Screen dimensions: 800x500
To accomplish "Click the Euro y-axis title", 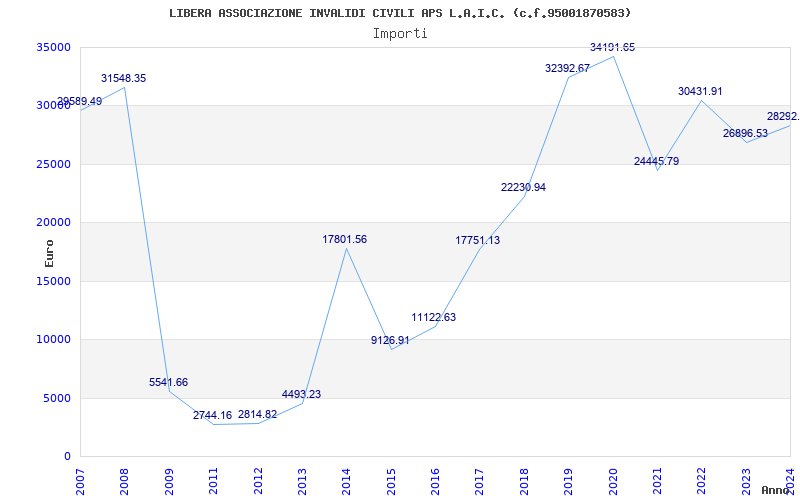I will pos(49,254).
